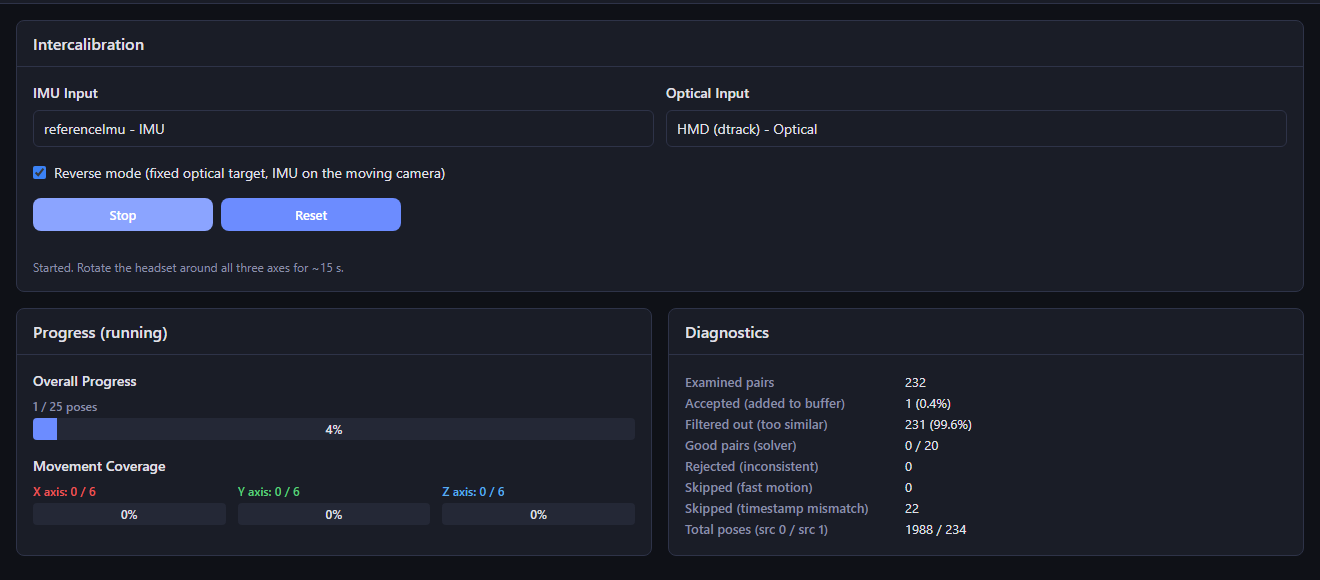The width and height of the screenshot is (1320, 580).
Task: Click the Diagnostics panel title
Action: pos(727,333)
